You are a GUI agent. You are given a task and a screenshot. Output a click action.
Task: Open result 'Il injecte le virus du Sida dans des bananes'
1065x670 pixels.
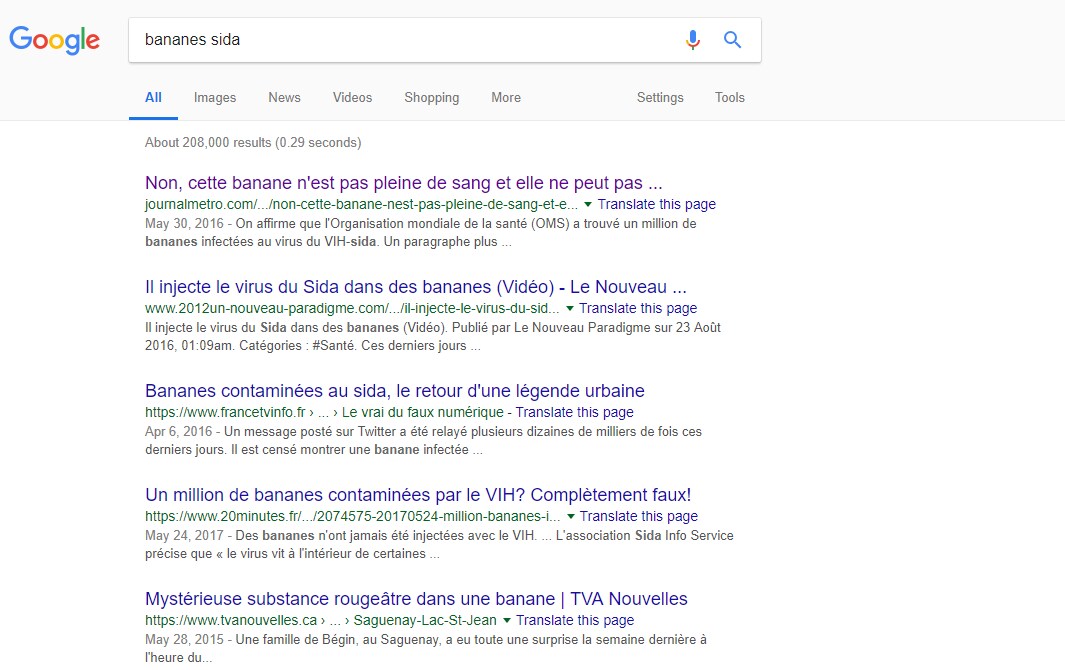point(416,287)
